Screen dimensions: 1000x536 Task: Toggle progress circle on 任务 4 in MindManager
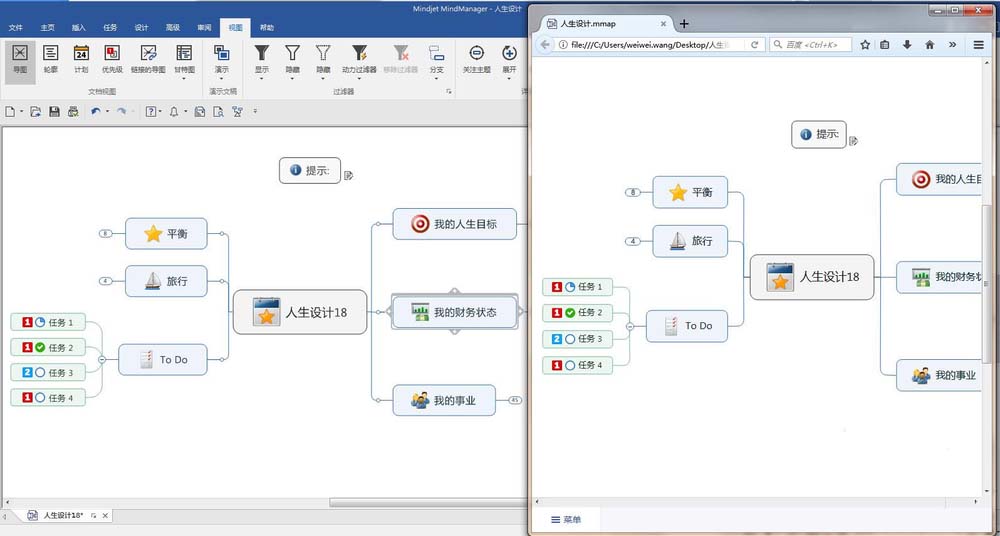[40, 398]
